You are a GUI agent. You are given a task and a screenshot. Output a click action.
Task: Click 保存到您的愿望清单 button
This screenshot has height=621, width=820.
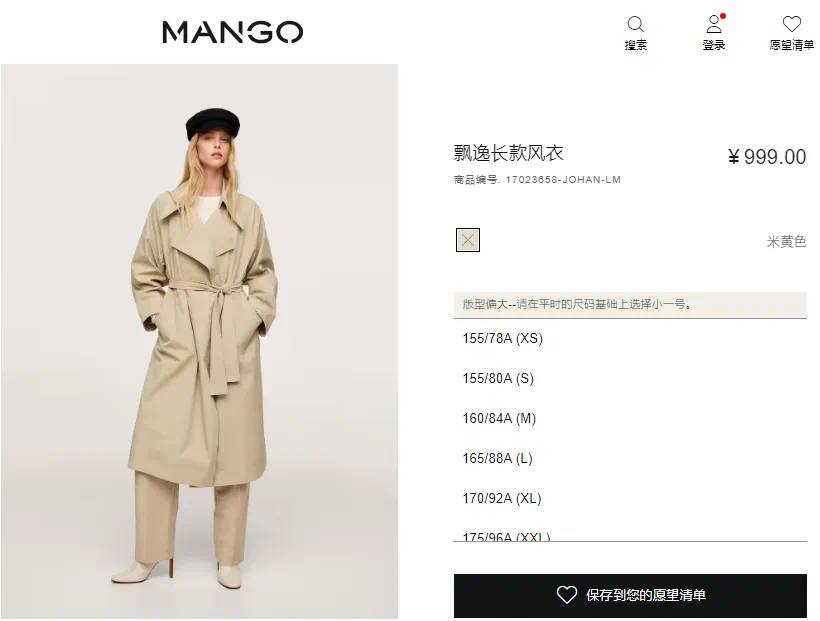[630, 595]
